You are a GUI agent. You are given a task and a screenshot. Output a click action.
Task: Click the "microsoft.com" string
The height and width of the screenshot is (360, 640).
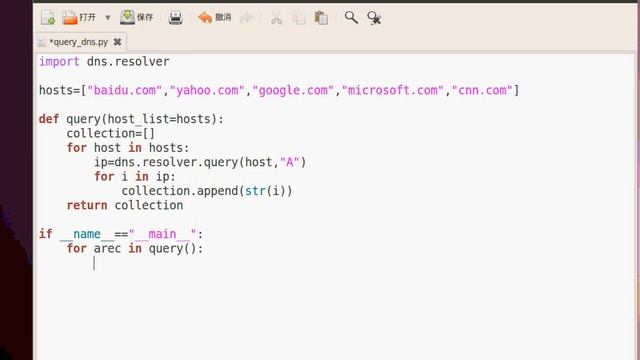[393, 90]
